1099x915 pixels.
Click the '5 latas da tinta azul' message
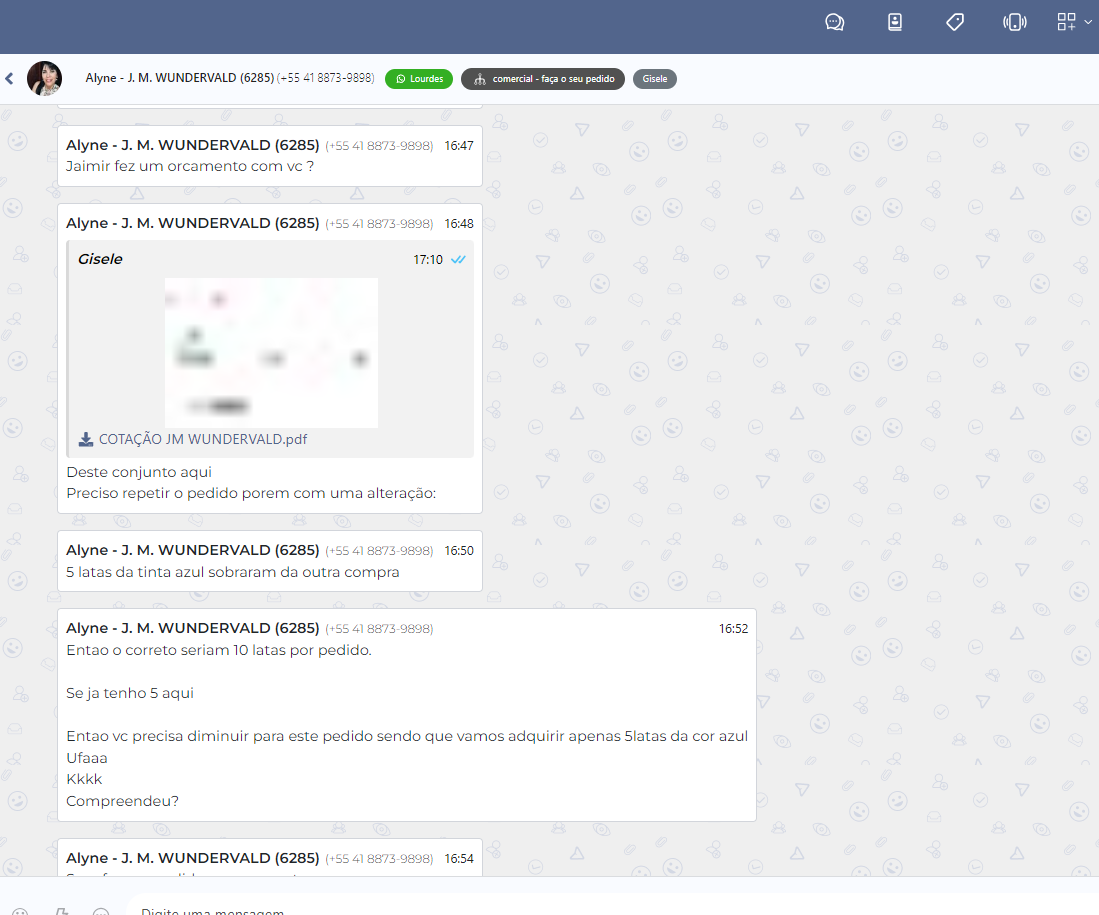tap(232, 572)
